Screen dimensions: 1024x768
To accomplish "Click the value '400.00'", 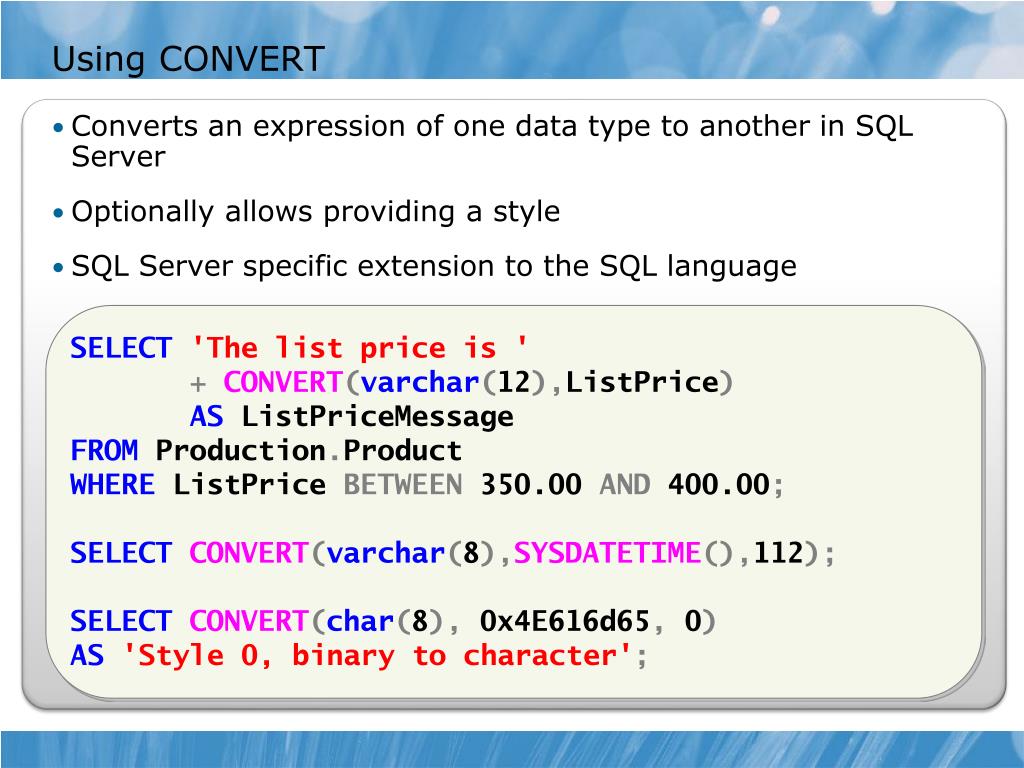I will tap(718, 485).
